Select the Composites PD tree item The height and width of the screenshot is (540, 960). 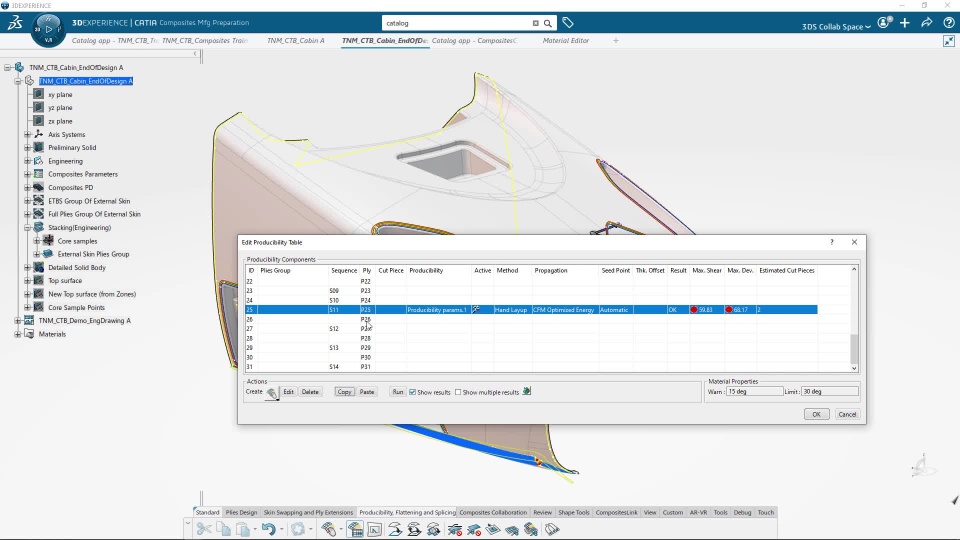70,188
